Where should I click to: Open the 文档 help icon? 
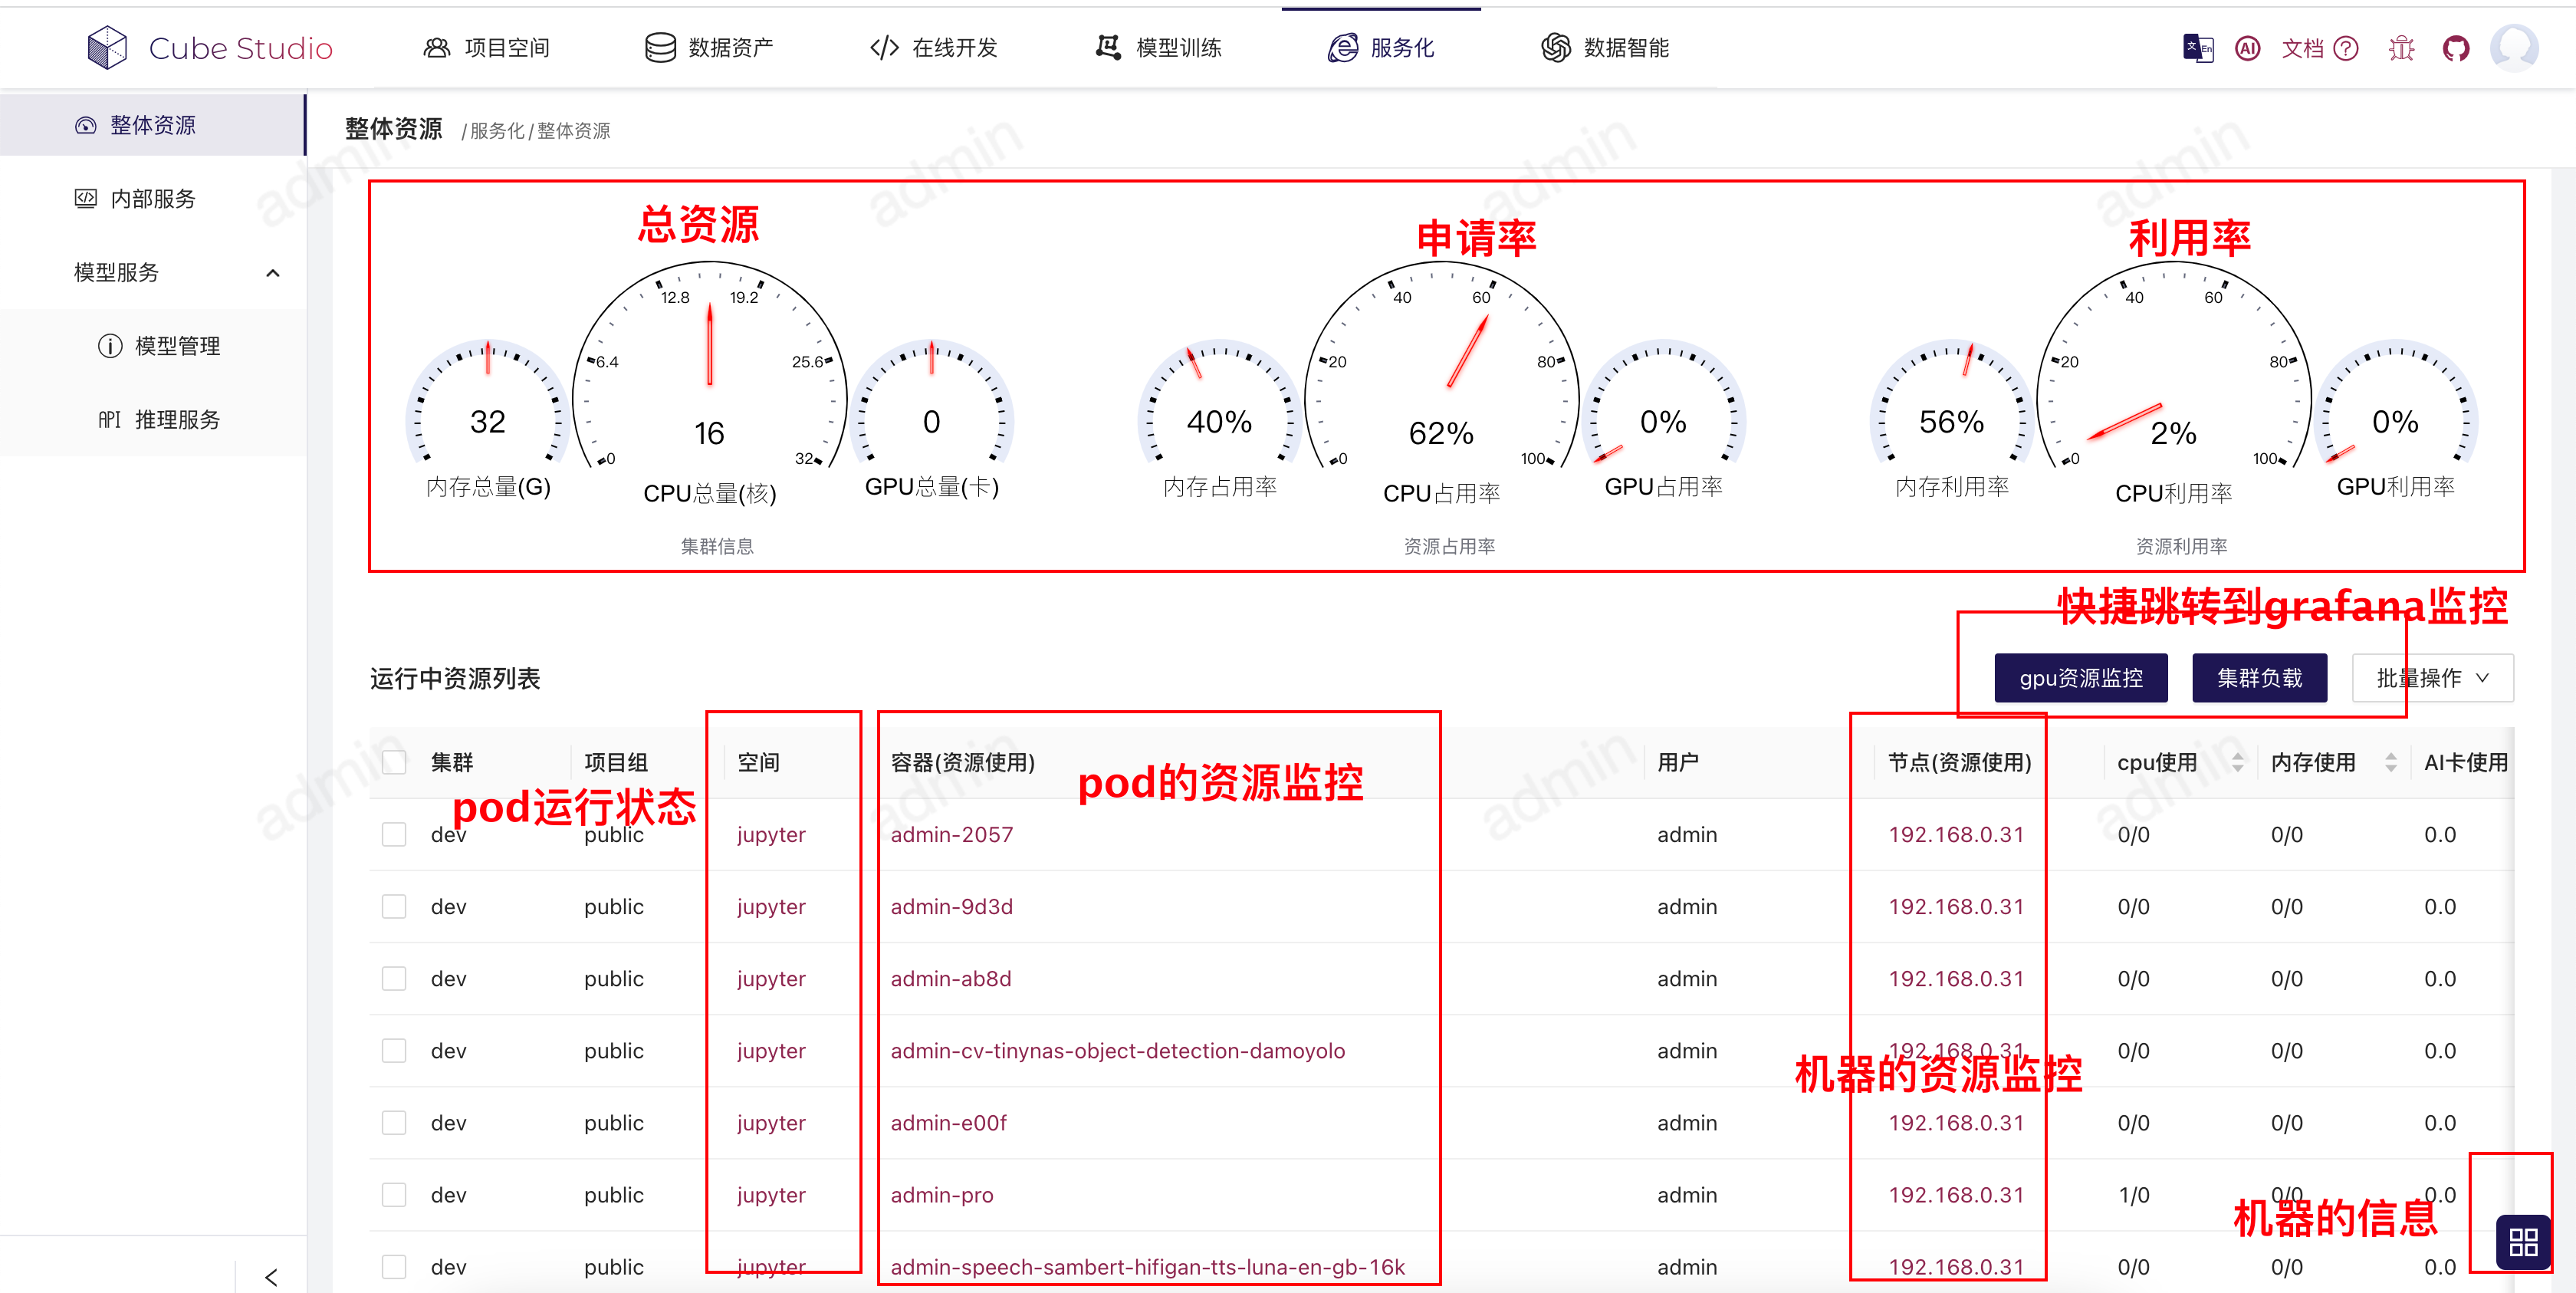2345,47
